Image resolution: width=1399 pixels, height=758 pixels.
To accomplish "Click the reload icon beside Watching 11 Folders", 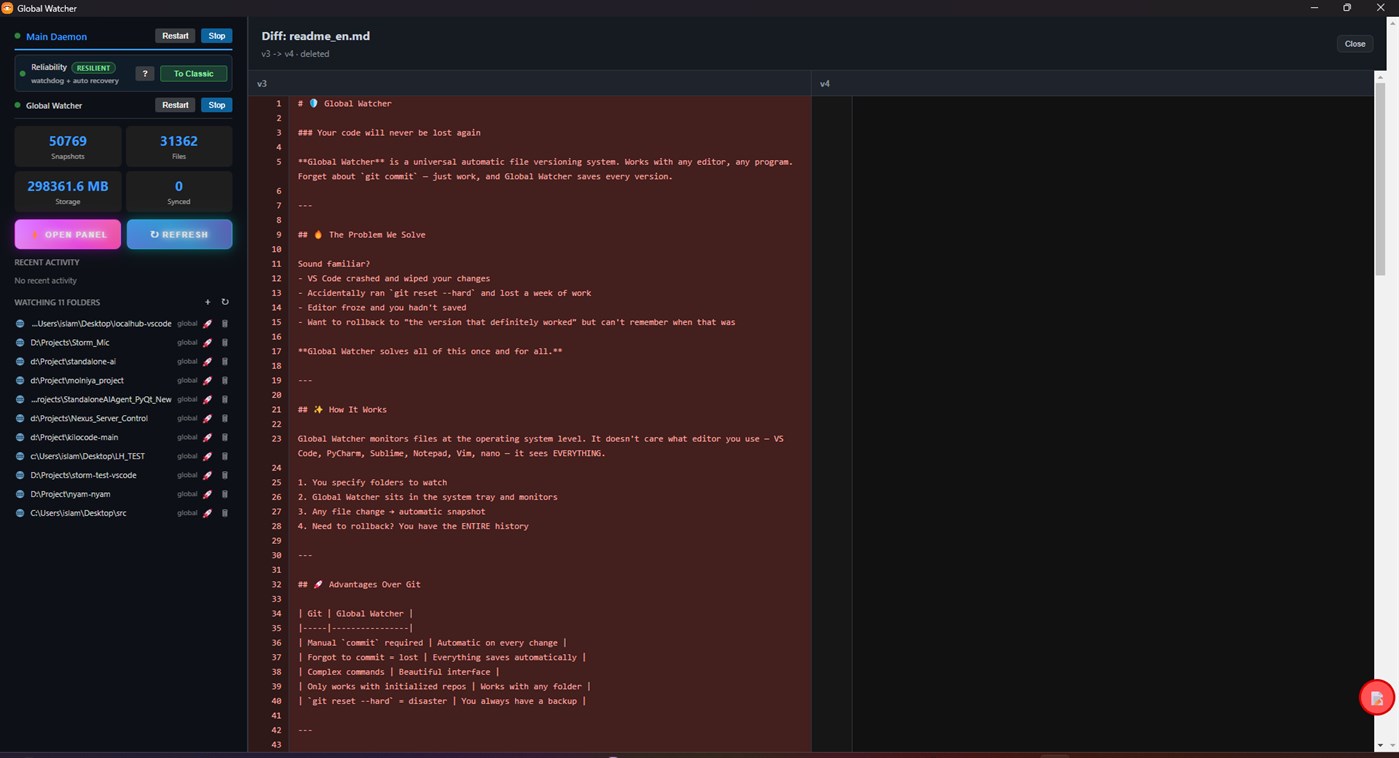I will [x=225, y=302].
